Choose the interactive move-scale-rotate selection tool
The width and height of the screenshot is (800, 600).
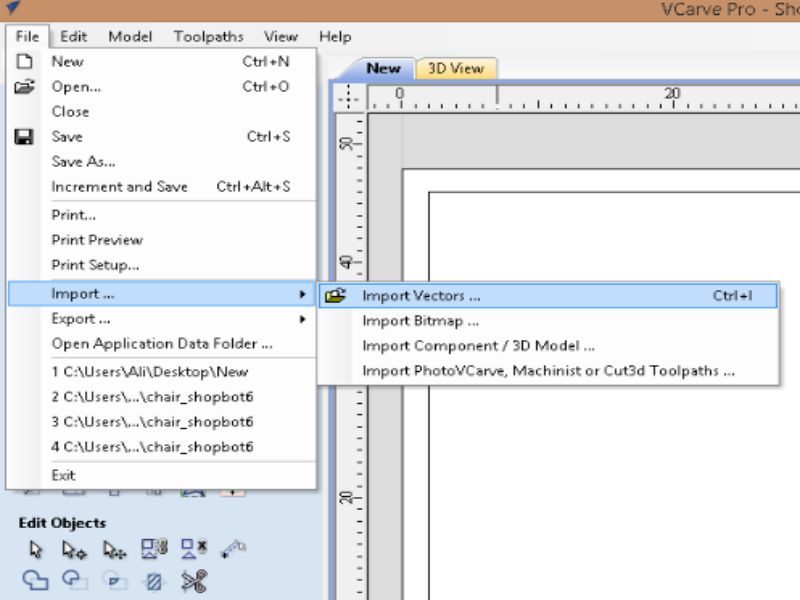(x=114, y=549)
